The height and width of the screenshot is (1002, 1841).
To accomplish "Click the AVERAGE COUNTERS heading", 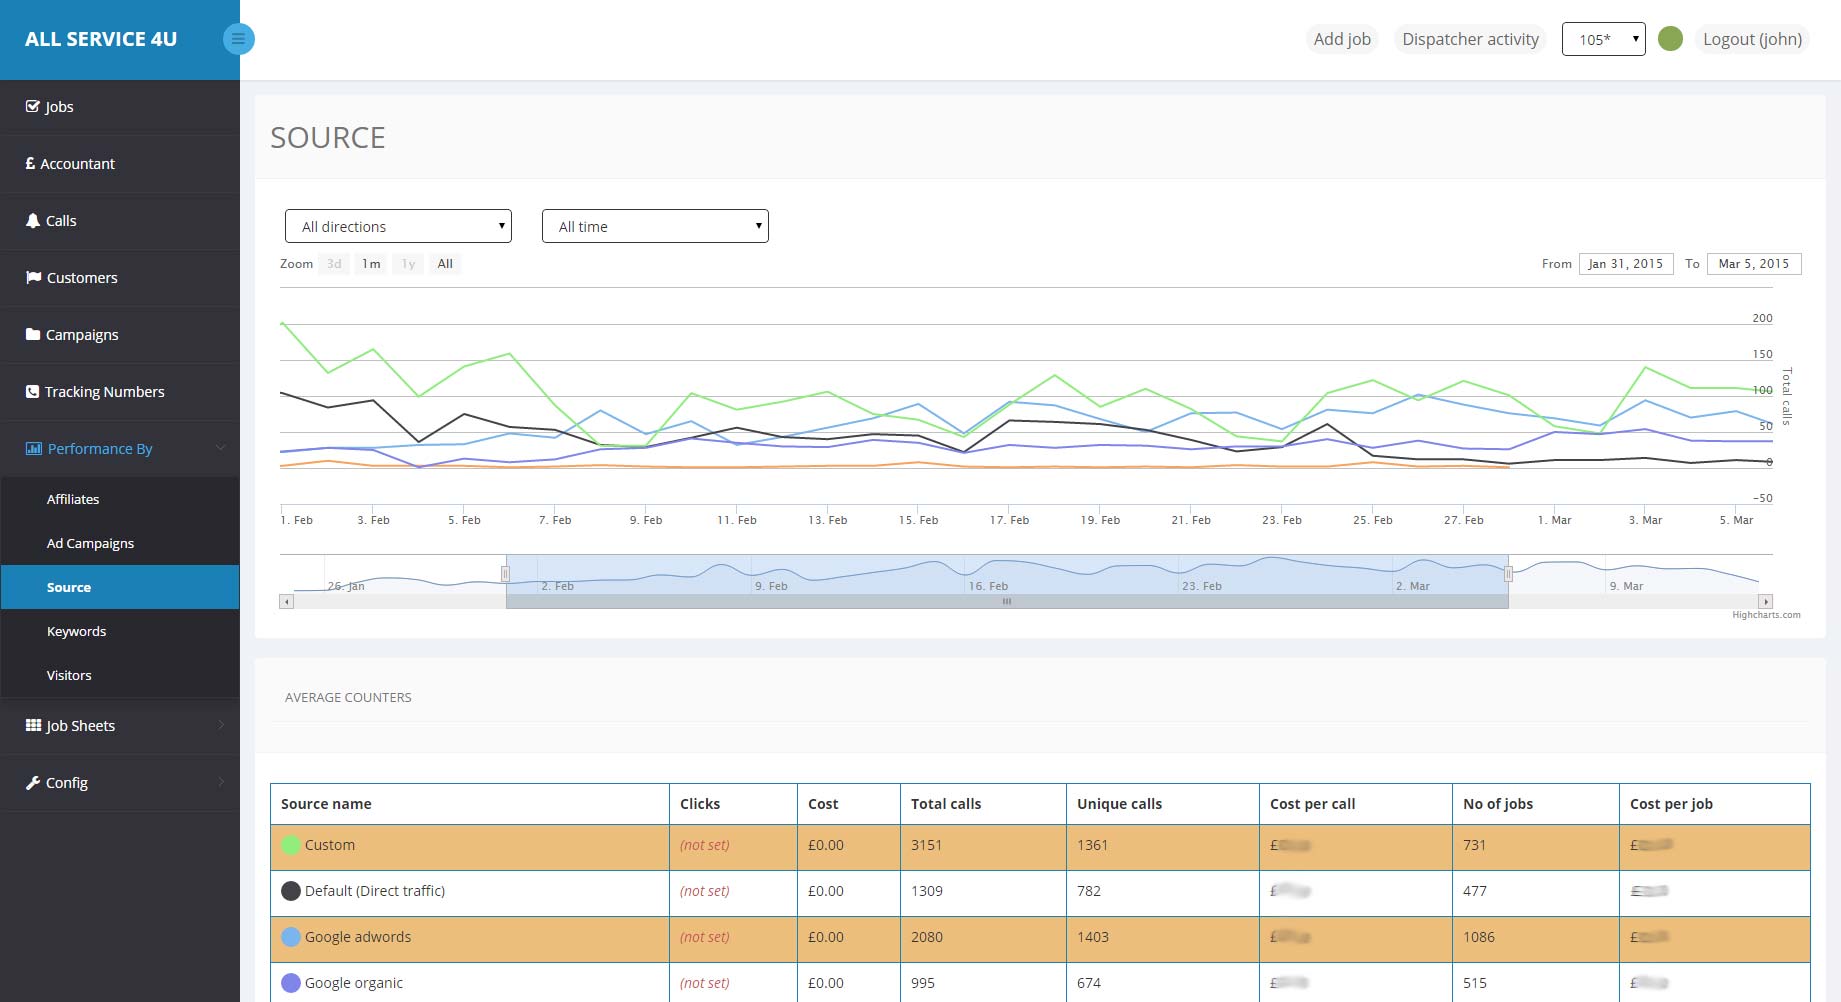I will tap(348, 697).
